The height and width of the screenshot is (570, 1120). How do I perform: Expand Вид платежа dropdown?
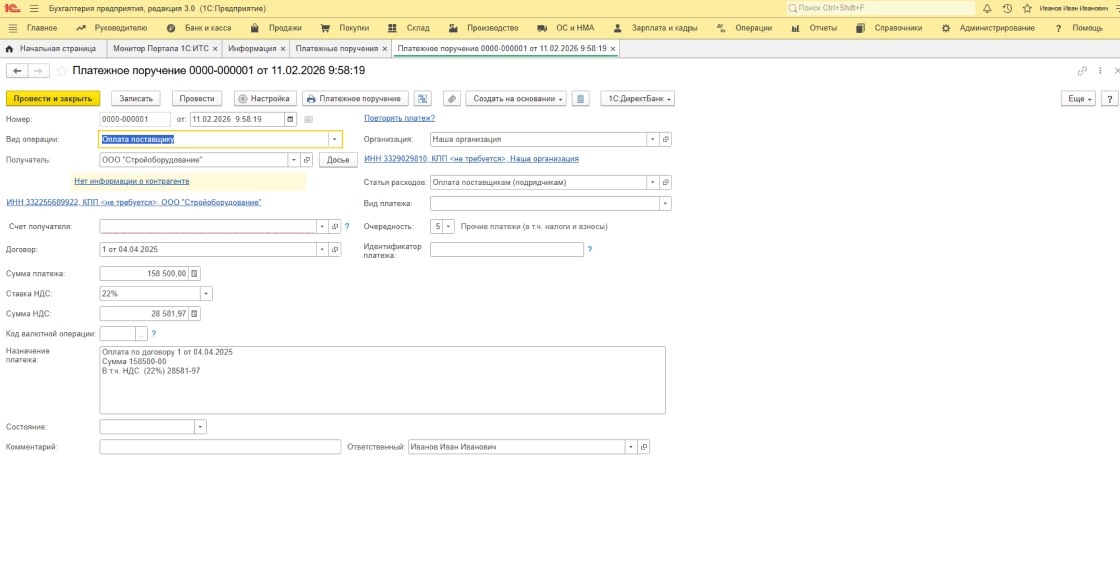click(665, 204)
